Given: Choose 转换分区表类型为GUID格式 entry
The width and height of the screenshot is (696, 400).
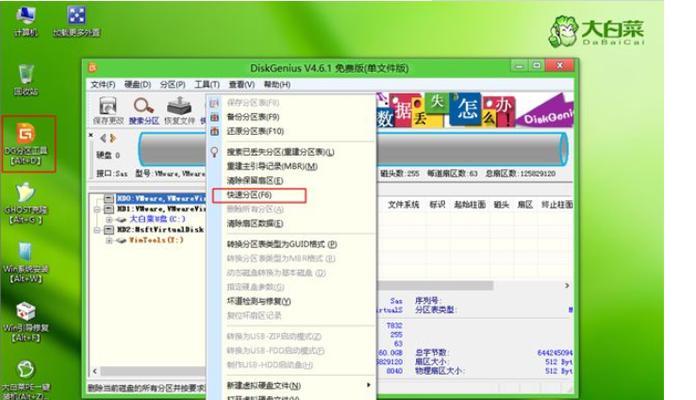Looking at the screenshot, I should pos(292,244).
